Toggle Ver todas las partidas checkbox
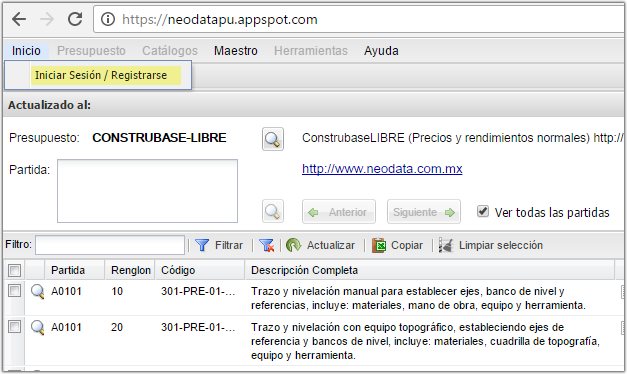Image resolution: width=627 pixels, height=374 pixels. tap(483, 211)
